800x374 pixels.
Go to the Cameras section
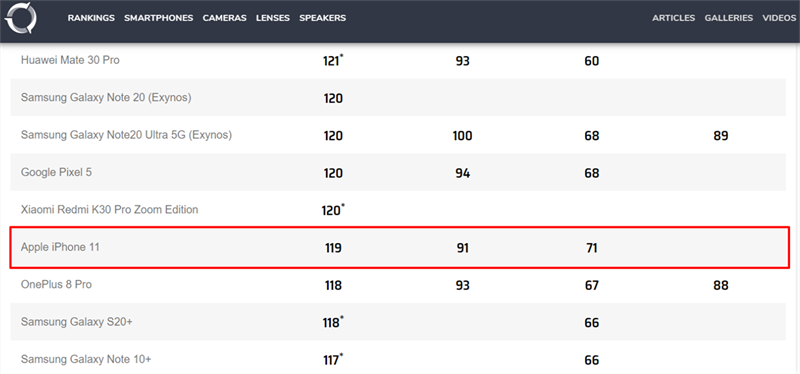pyautogui.click(x=224, y=18)
